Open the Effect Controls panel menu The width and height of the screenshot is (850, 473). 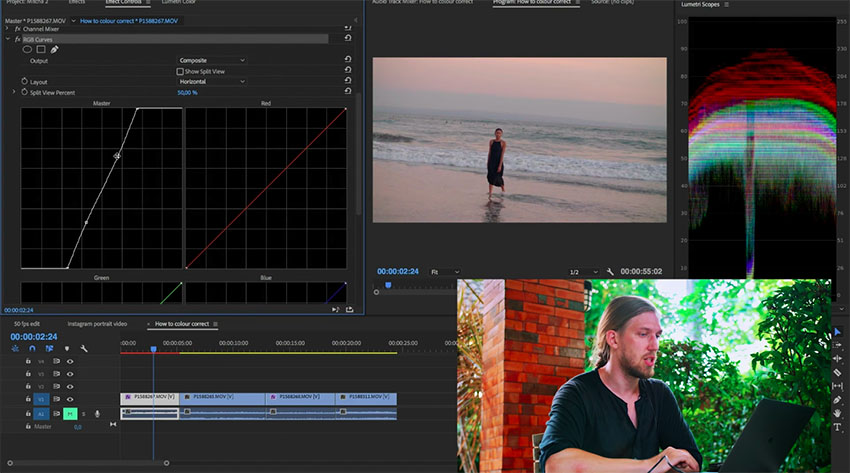coord(148,2)
